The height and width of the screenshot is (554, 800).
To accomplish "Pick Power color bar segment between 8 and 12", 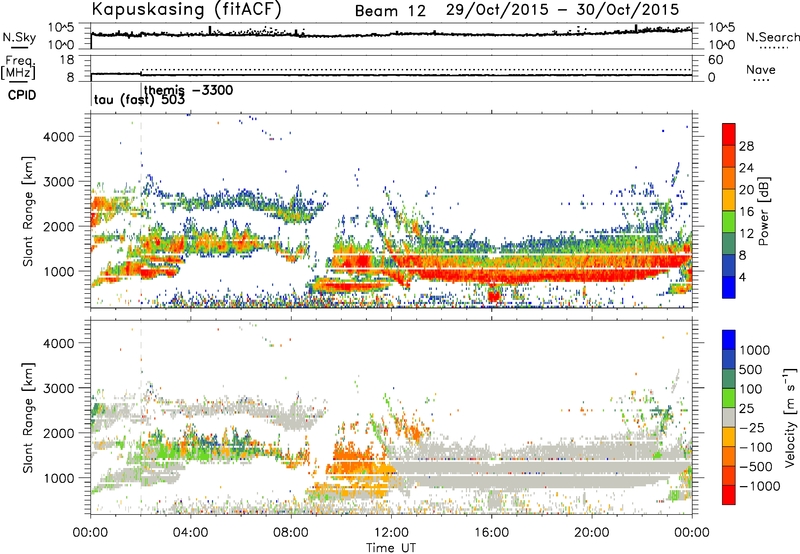I will 729,244.
